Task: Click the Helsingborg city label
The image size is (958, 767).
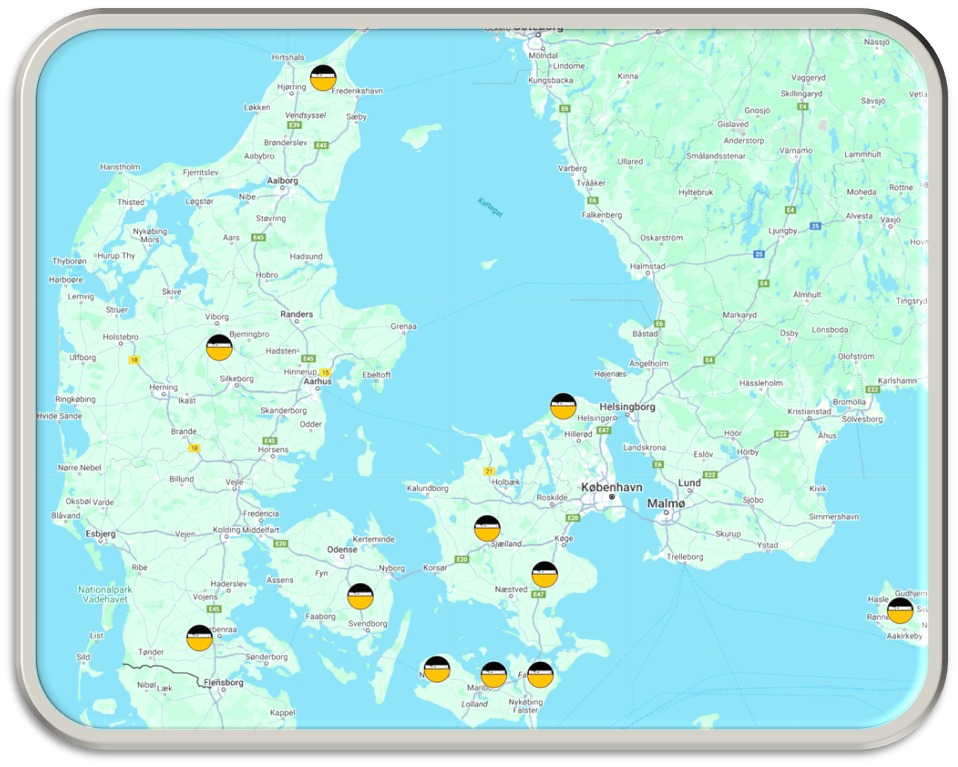Action: (627, 406)
